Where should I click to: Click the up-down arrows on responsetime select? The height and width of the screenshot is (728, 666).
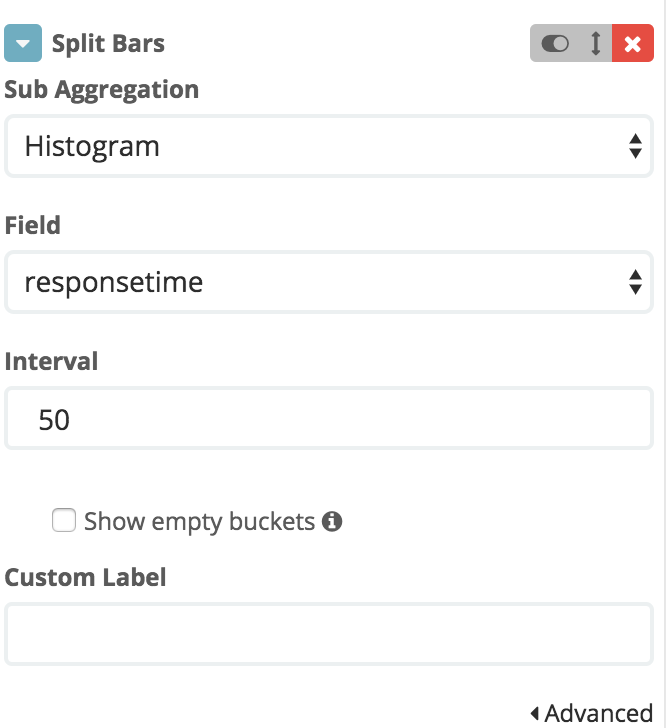635,282
